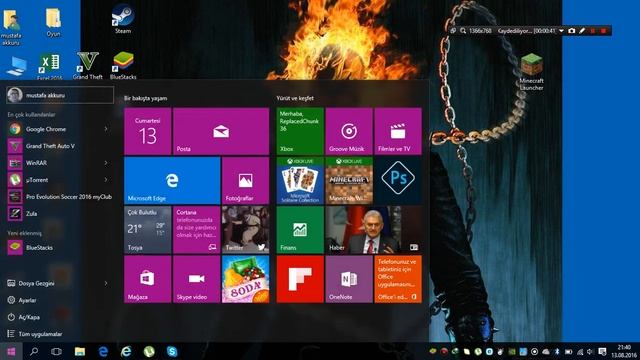Launch the Minecraft Windows 10 tile
This screenshot has width=640, height=360.
pos(349,181)
